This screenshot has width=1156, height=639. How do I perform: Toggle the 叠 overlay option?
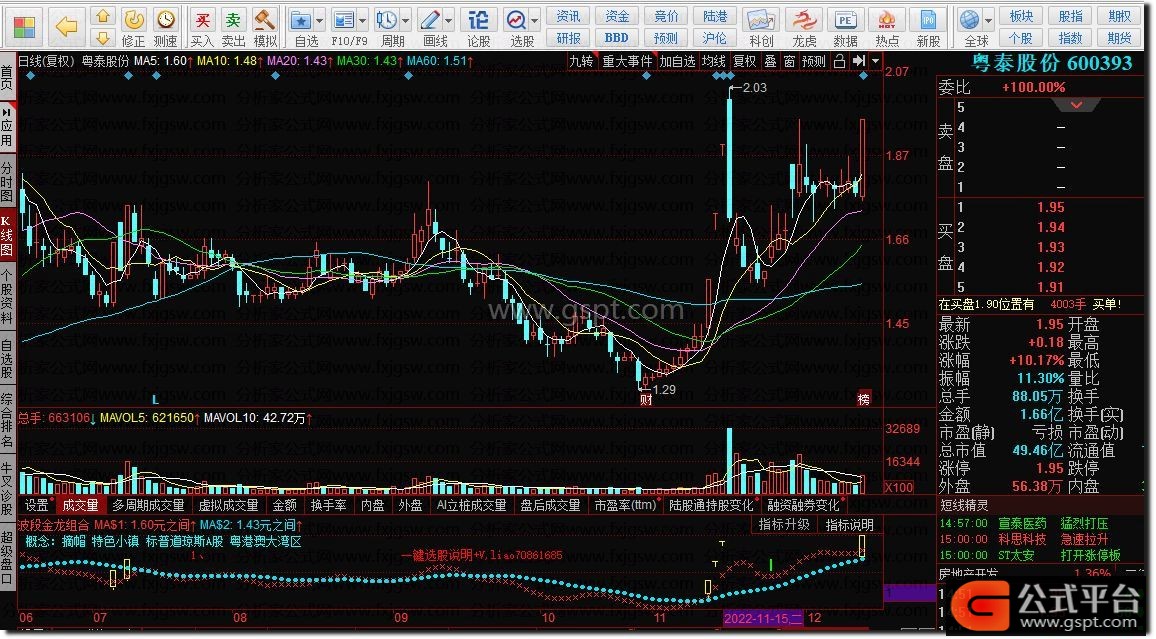[770, 62]
